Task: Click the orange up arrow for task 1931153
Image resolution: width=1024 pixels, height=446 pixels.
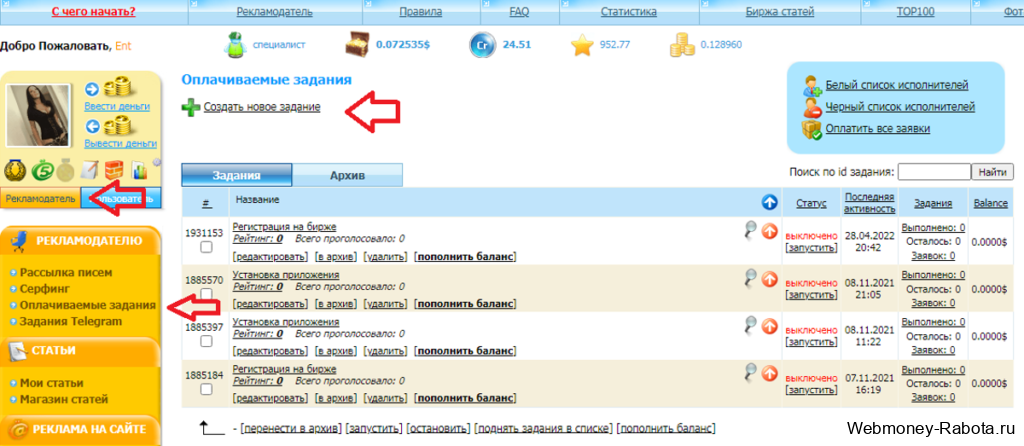Action: coord(770,231)
